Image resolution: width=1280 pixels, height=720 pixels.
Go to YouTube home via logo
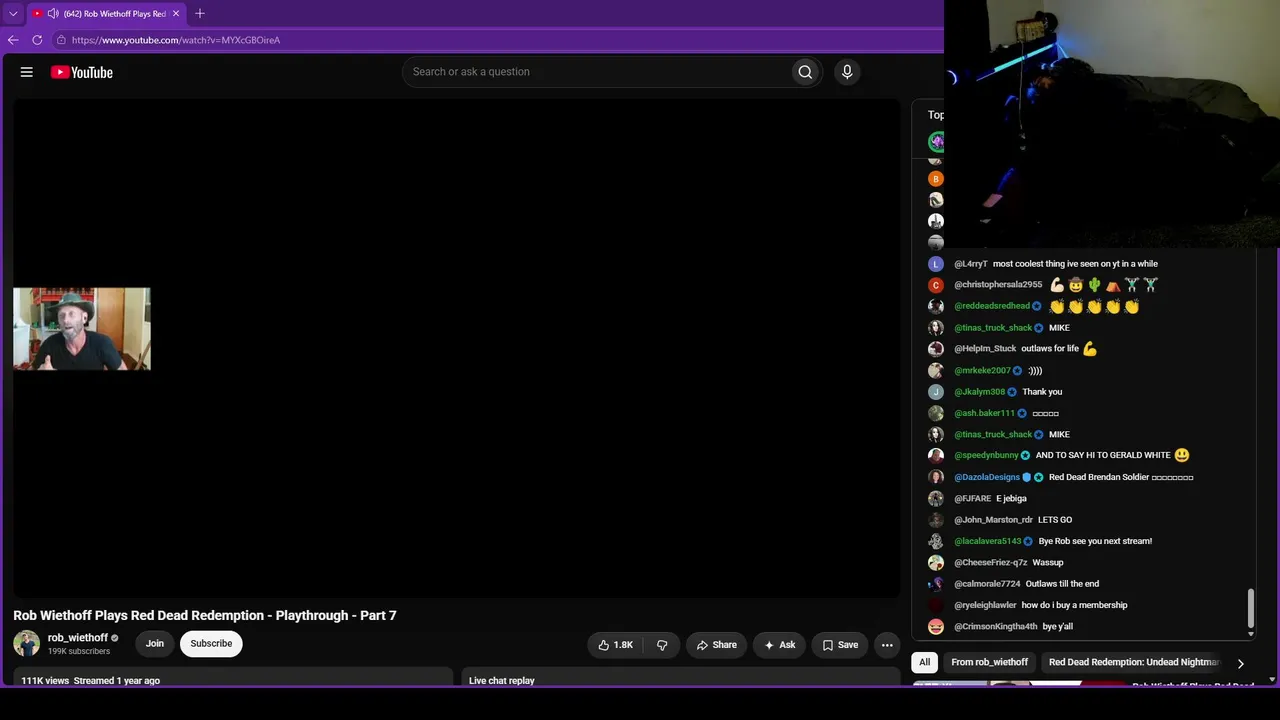tap(82, 72)
